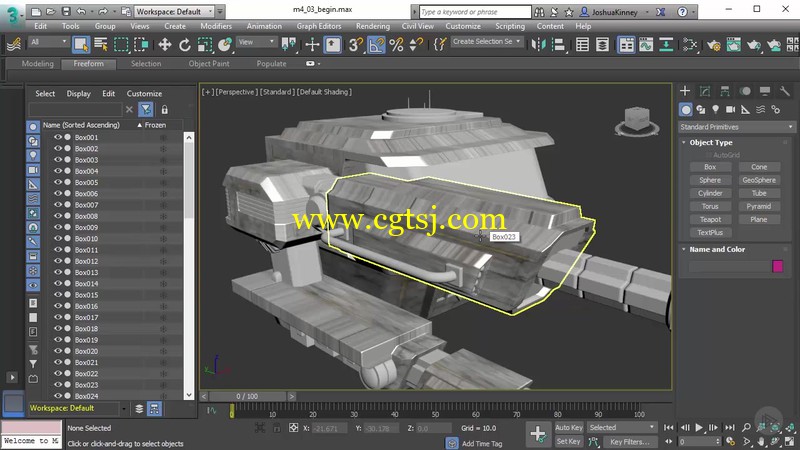Hide Box020 using its eye icon

58,351
